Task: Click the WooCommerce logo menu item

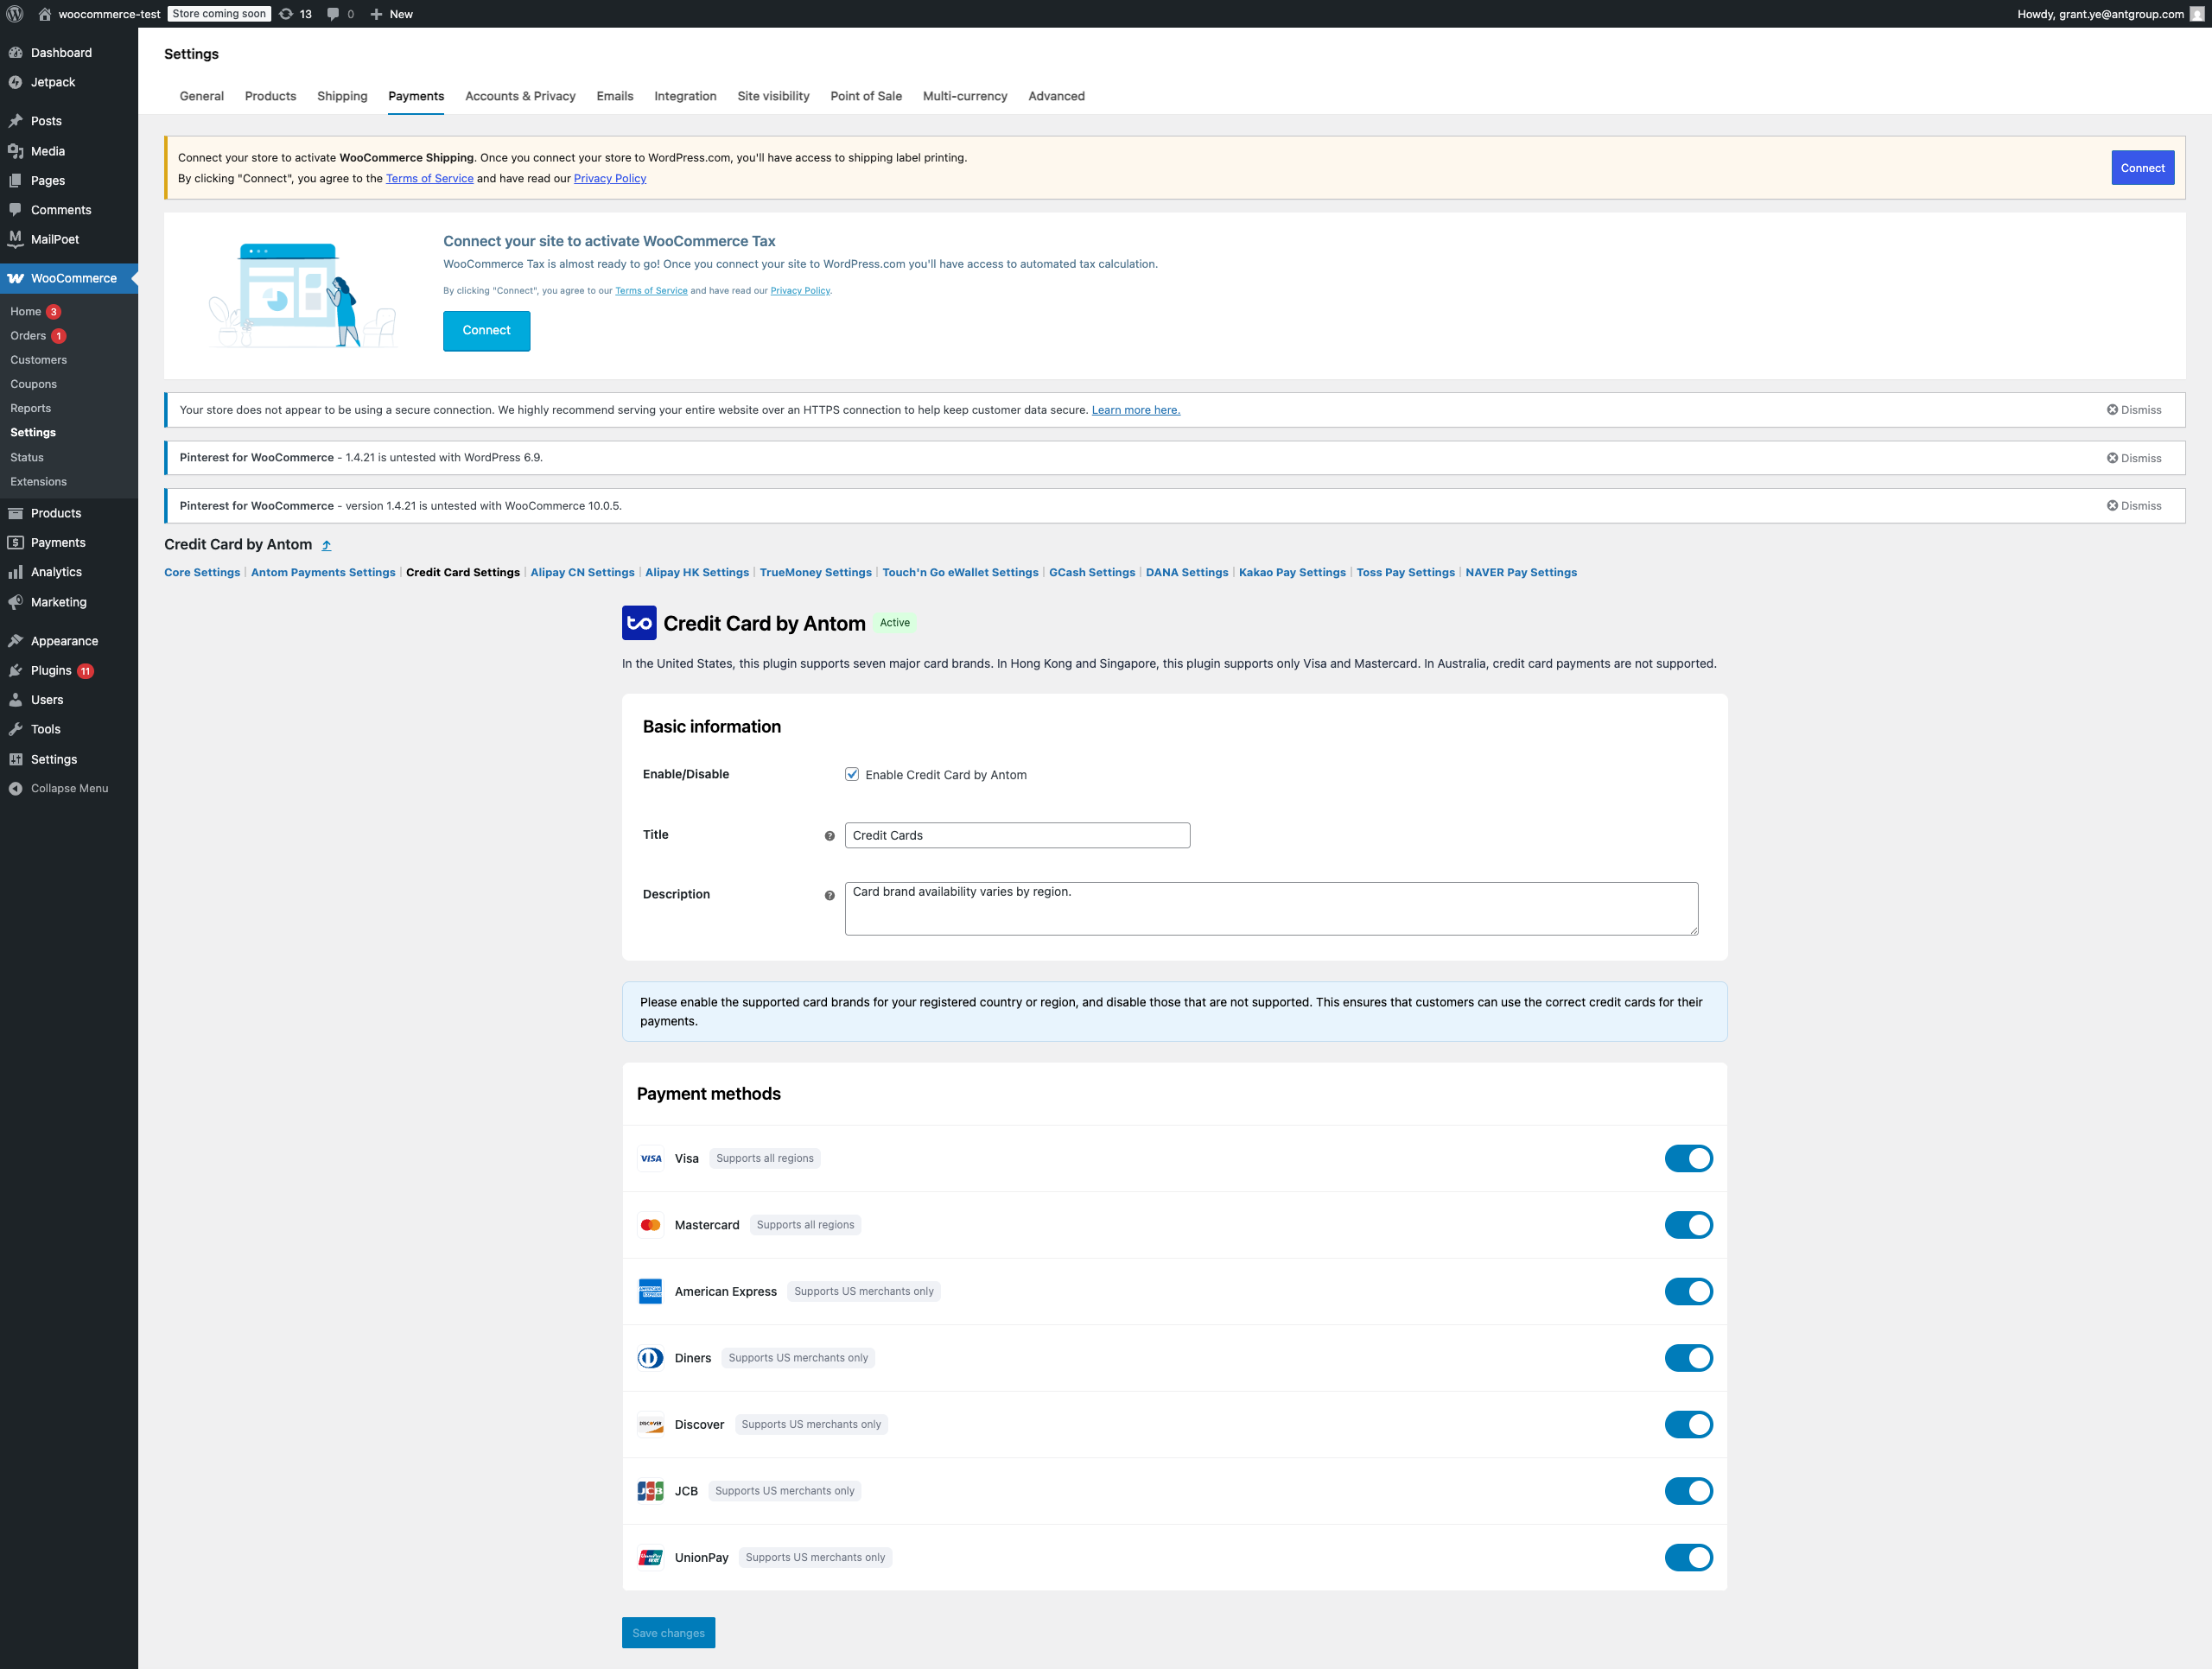Action: pyautogui.click(x=16, y=278)
